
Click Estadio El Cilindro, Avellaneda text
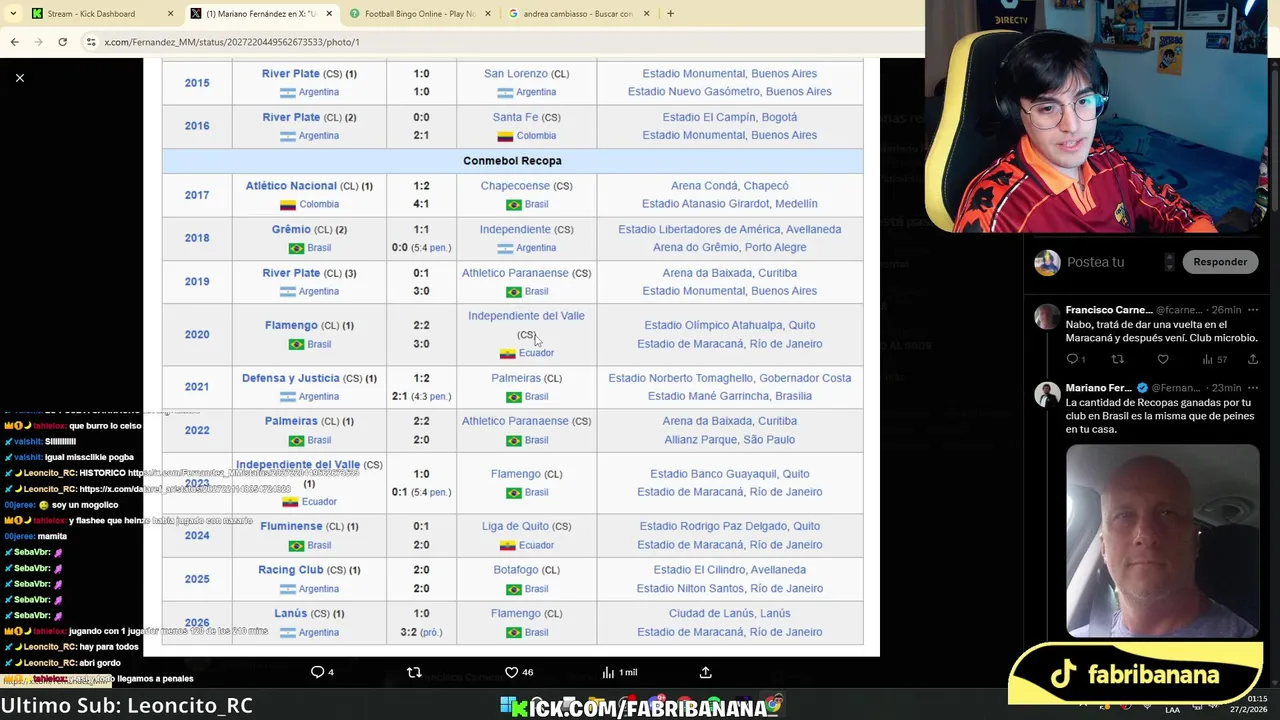pos(729,570)
